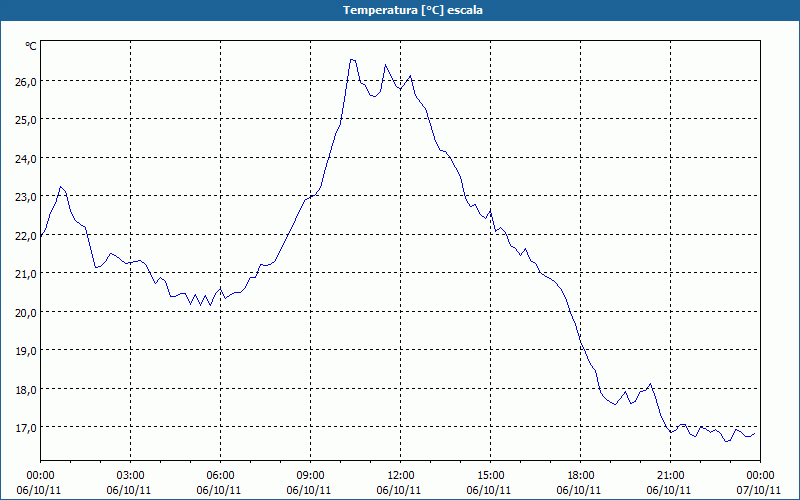Viewport: 800px width, 500px height.
Task: Click the 06/10/11 date under 09:00
Action: click(x=309, y=490)
